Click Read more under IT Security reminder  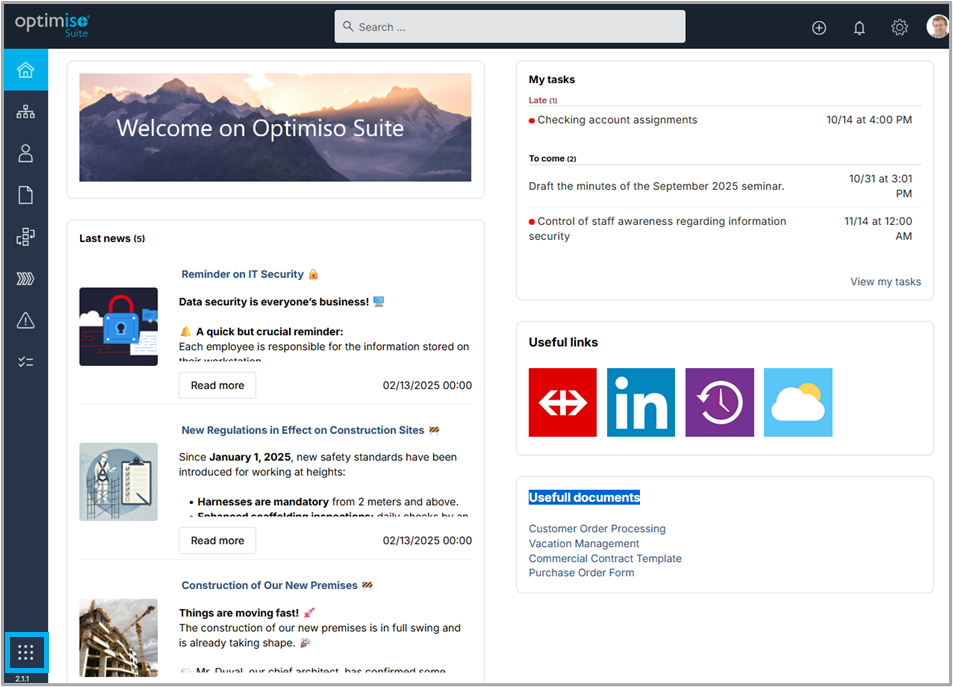[x=217, y=385]
